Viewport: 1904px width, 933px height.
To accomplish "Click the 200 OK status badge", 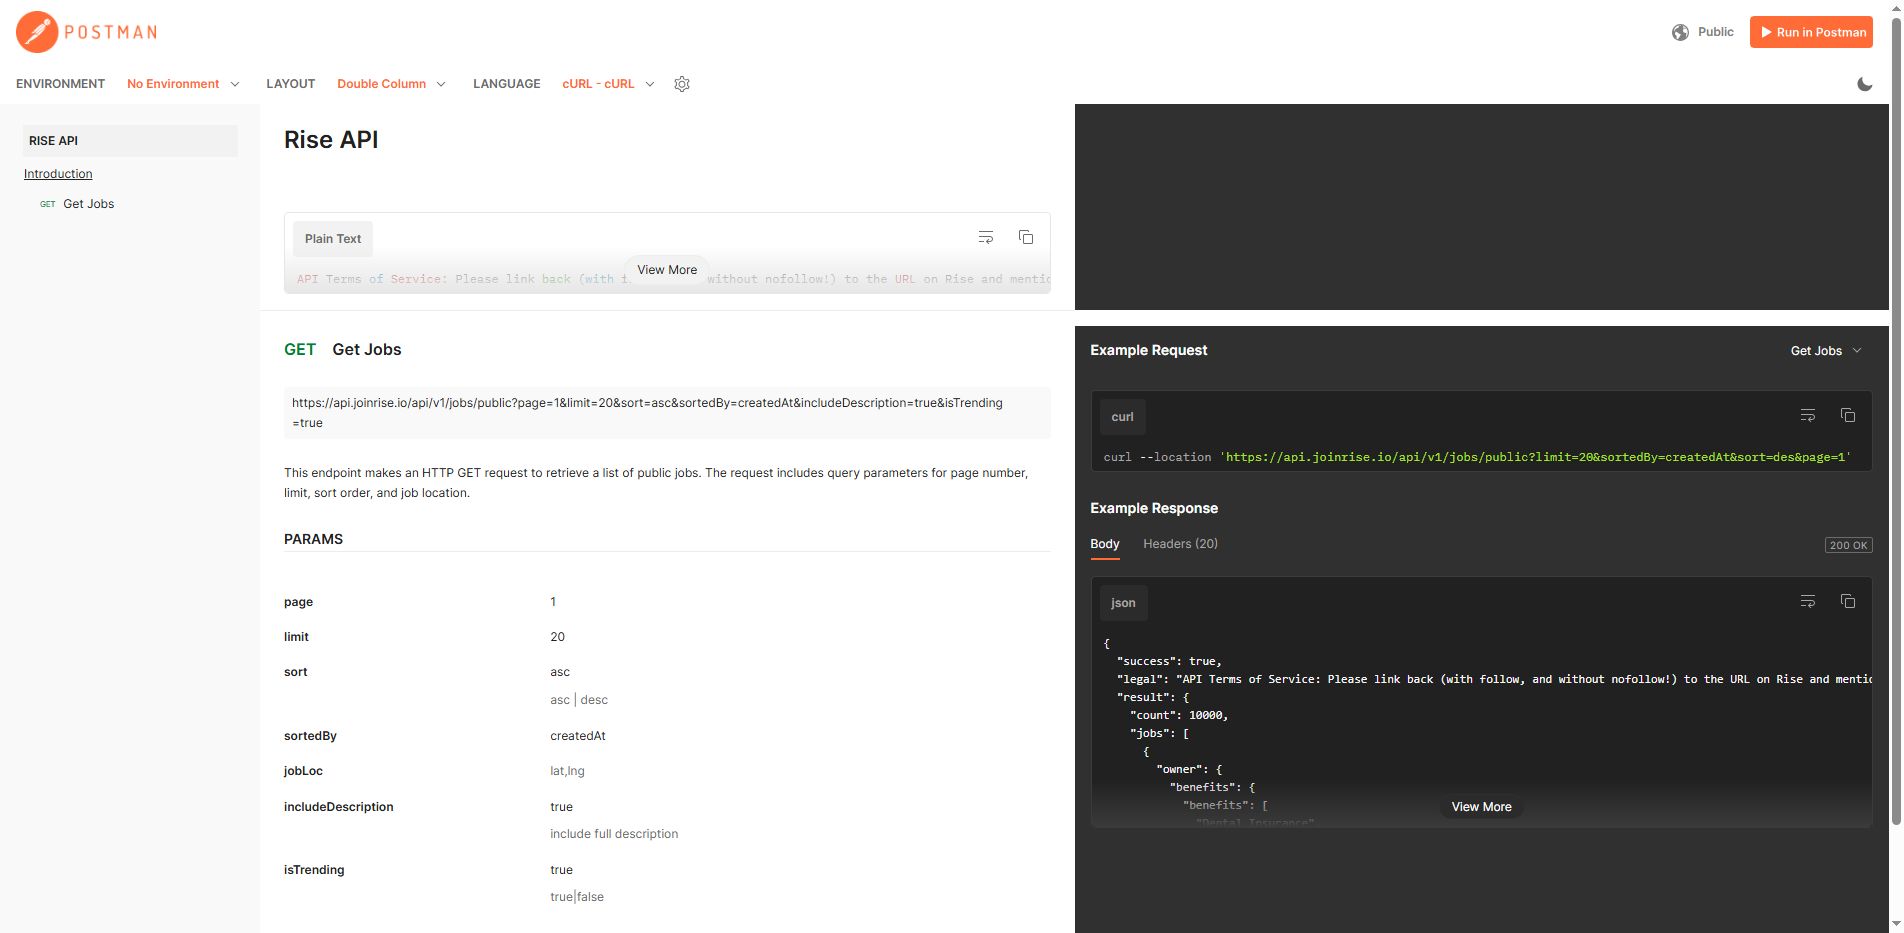I will tap(1848, 544).
